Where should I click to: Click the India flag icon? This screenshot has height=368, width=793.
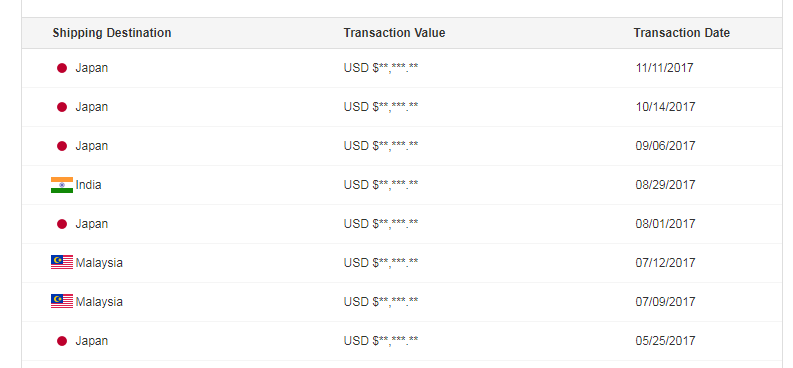(x=62, y=185)
